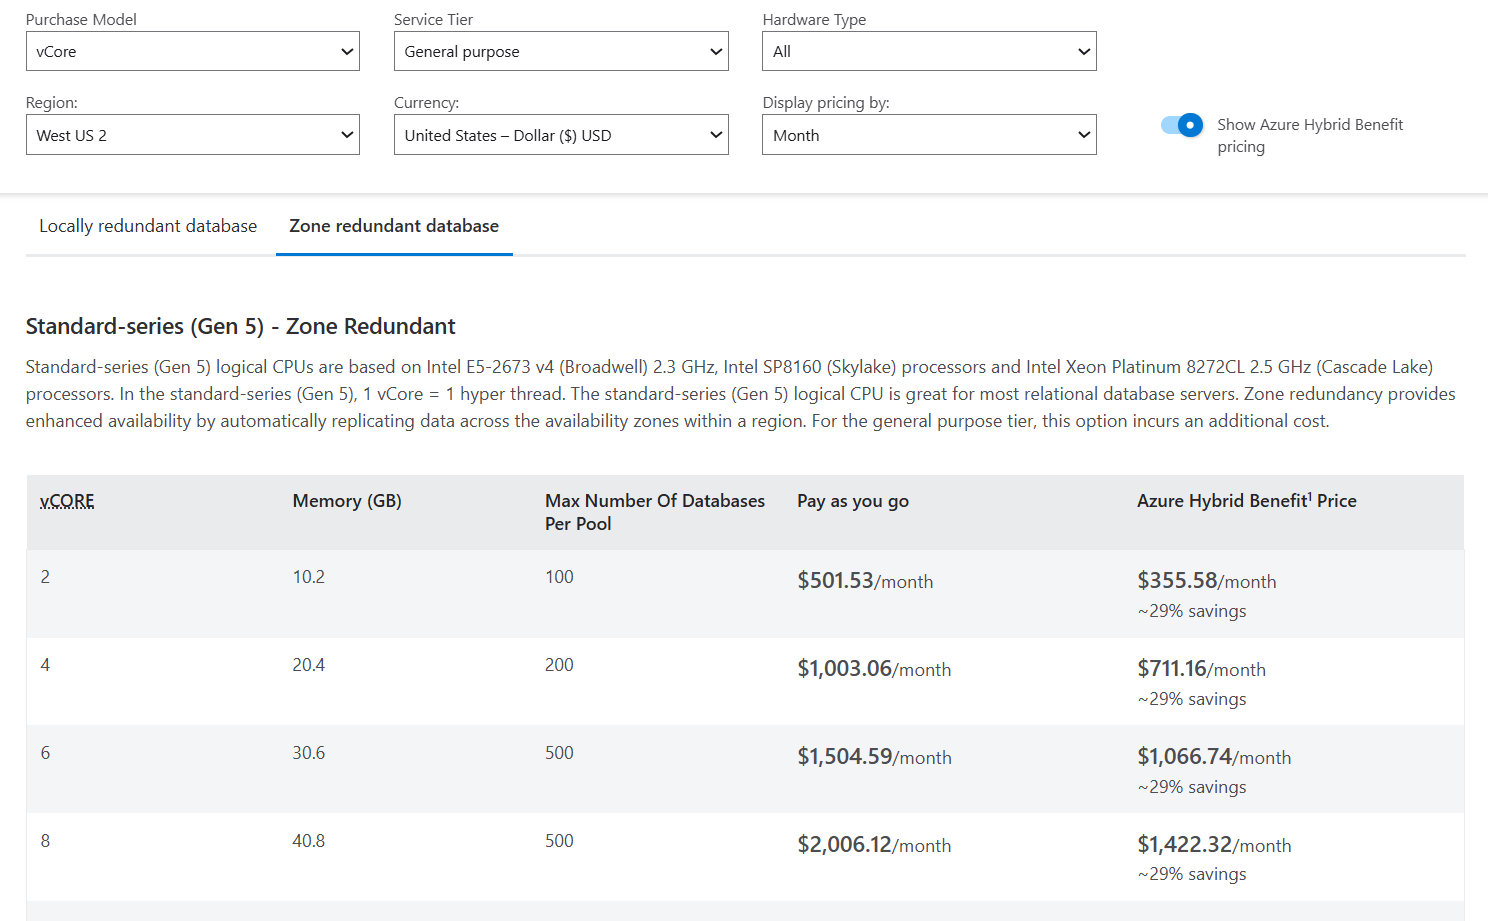Image resolution: width=1488 pixels, height=921 pixels.
Task: Open the Currency dropdown
Action: click(560, 134)
